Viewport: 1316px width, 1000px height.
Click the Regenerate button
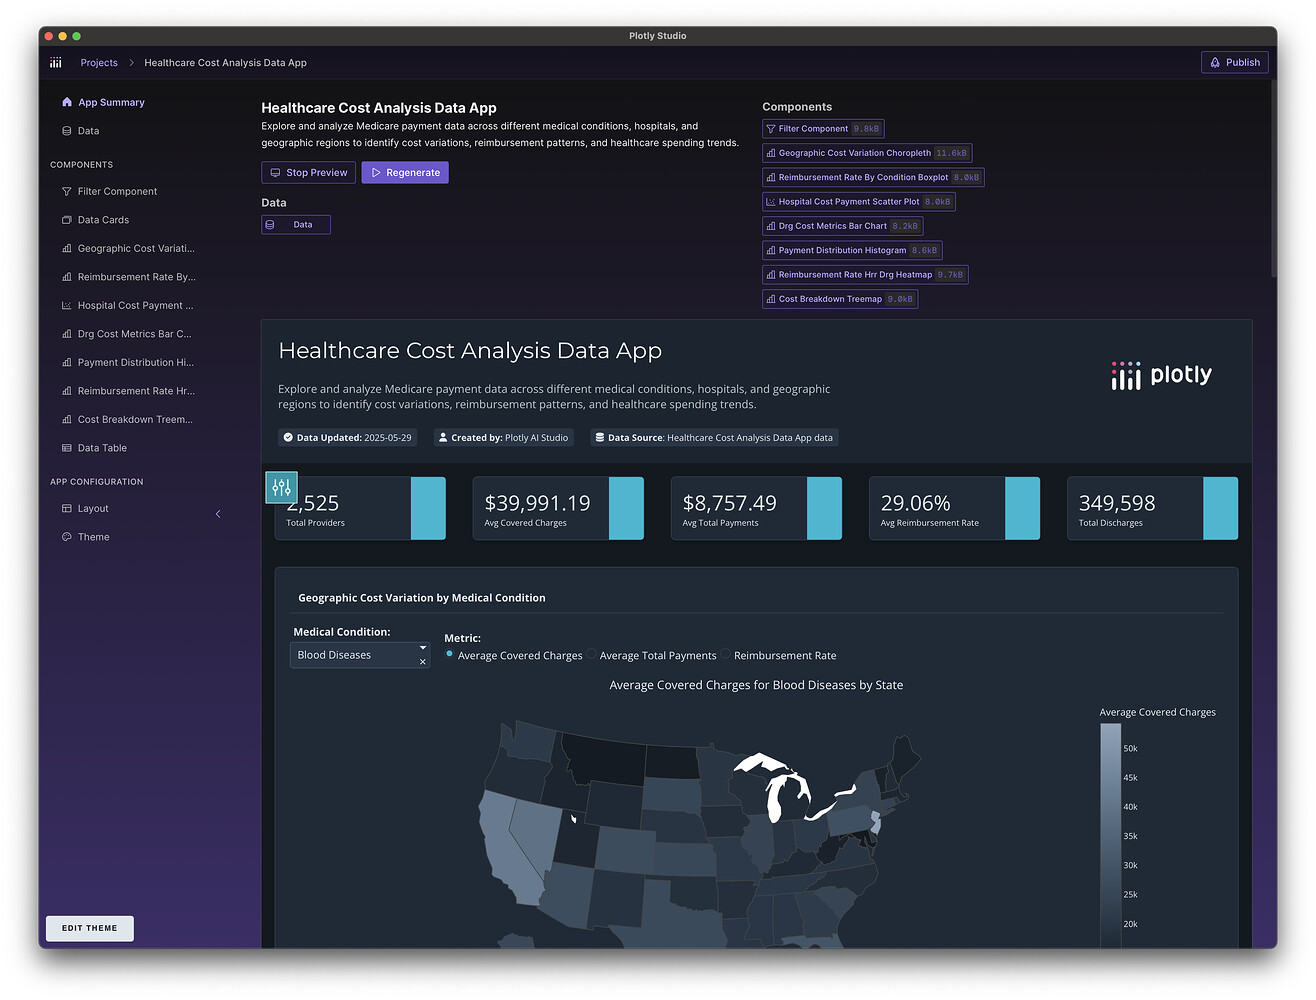pos(405,172)
